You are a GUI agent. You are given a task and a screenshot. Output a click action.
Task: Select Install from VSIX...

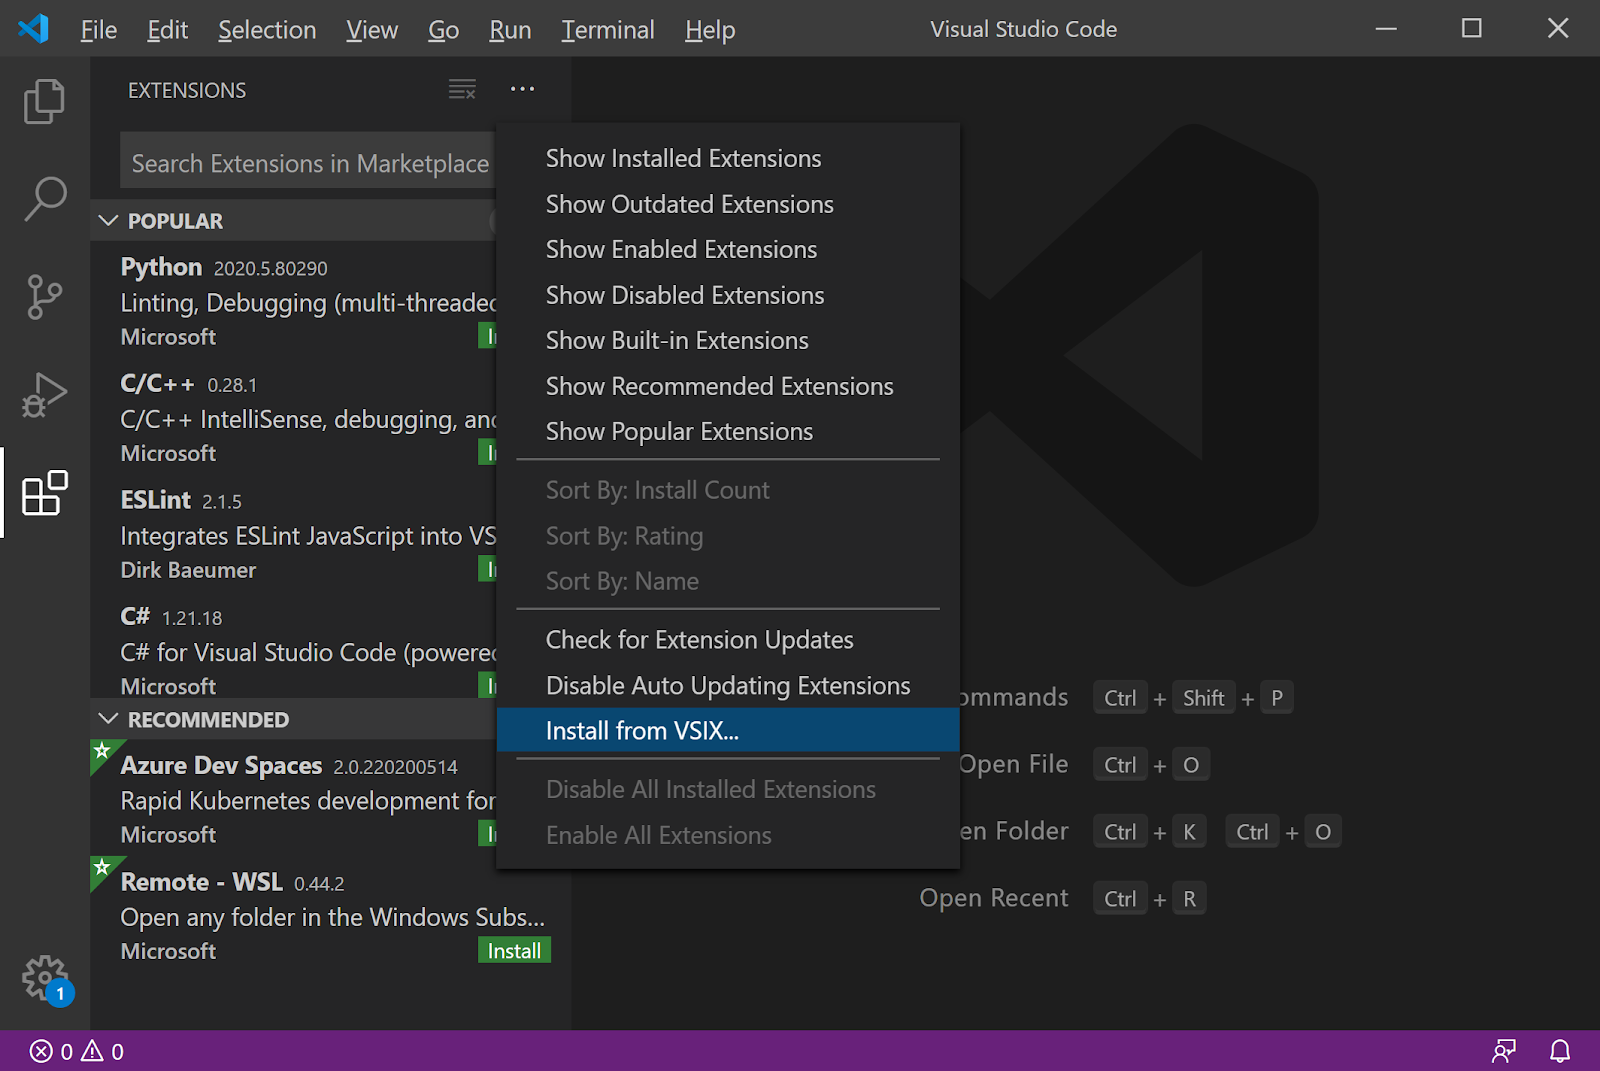pos(728,731)
